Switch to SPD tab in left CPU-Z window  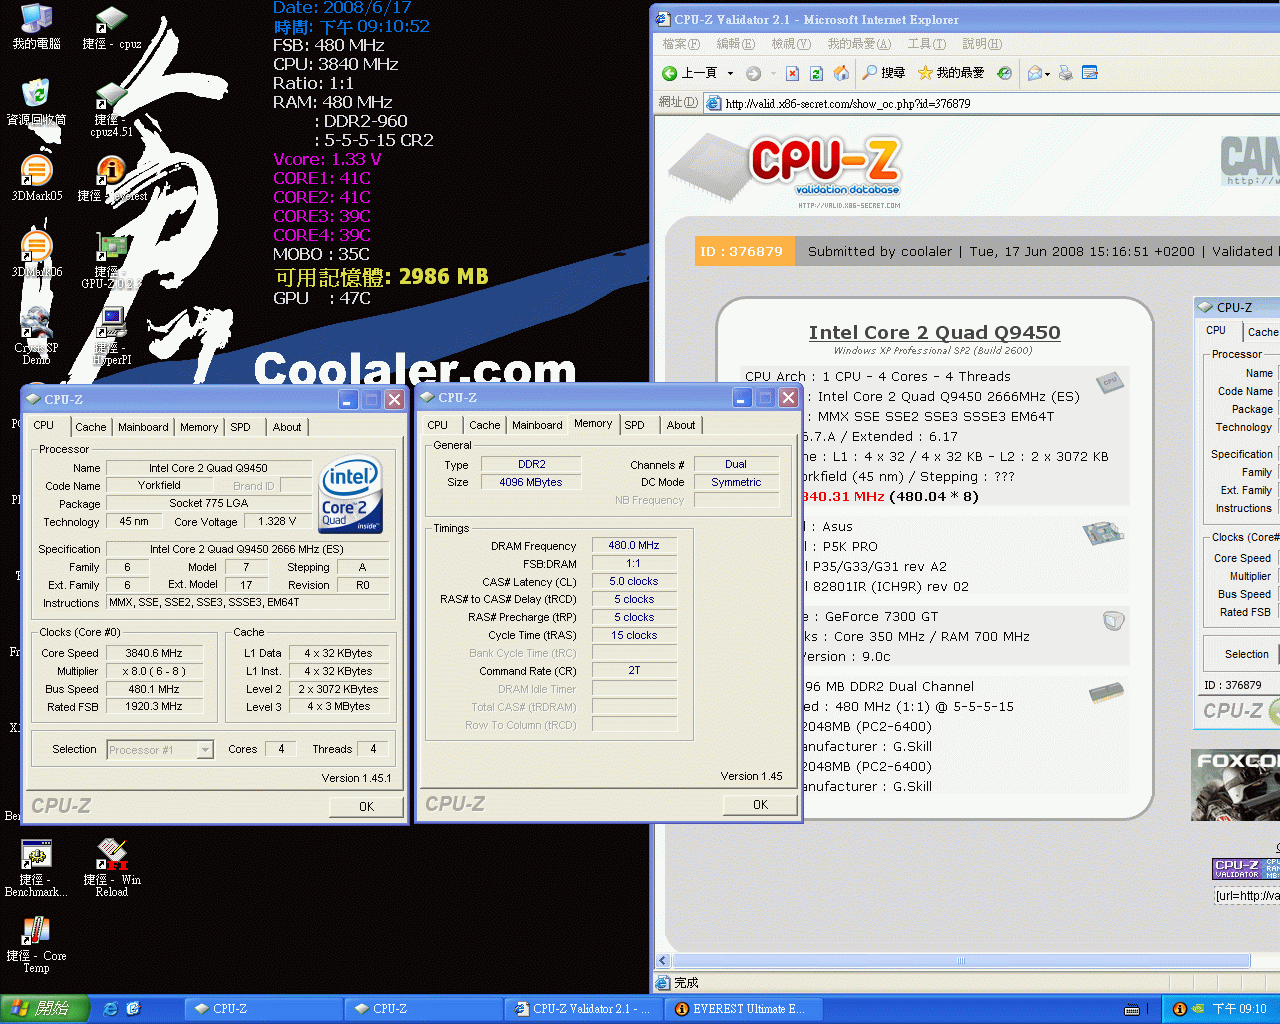(241, 427)
